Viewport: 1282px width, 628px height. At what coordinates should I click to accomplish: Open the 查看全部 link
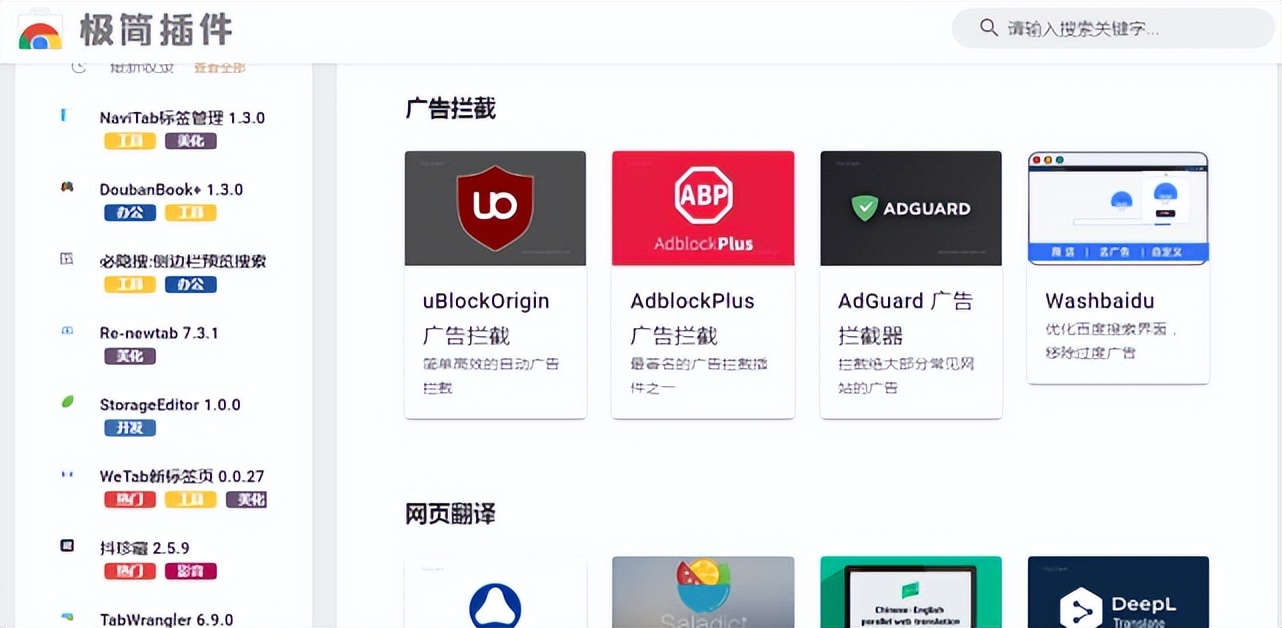click(x=219, y=67)
